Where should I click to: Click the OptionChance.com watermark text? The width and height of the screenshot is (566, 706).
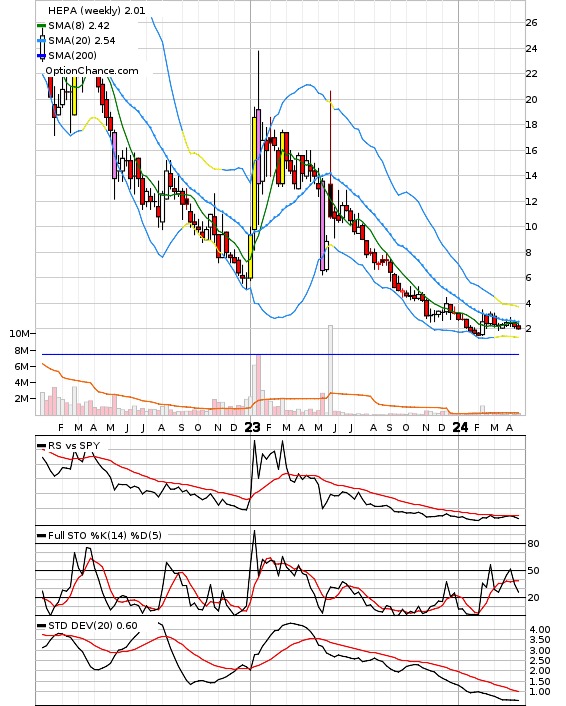(92, 71)
